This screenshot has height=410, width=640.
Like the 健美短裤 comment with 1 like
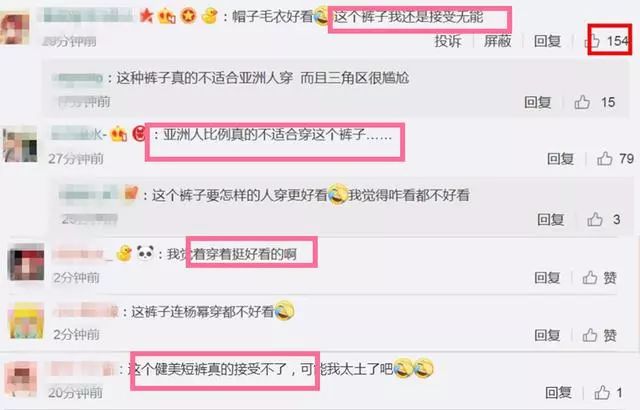(602, 393)
